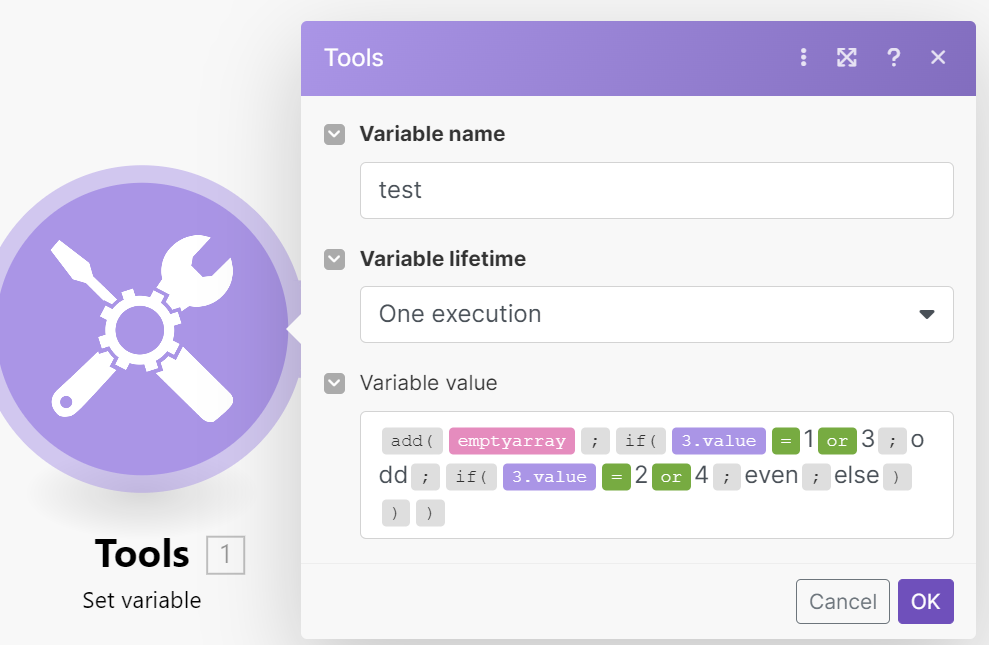The width and height of the screenshot is (989, 645).
Task: Open the three-dot options menu
Action: [x=803, y=58]
